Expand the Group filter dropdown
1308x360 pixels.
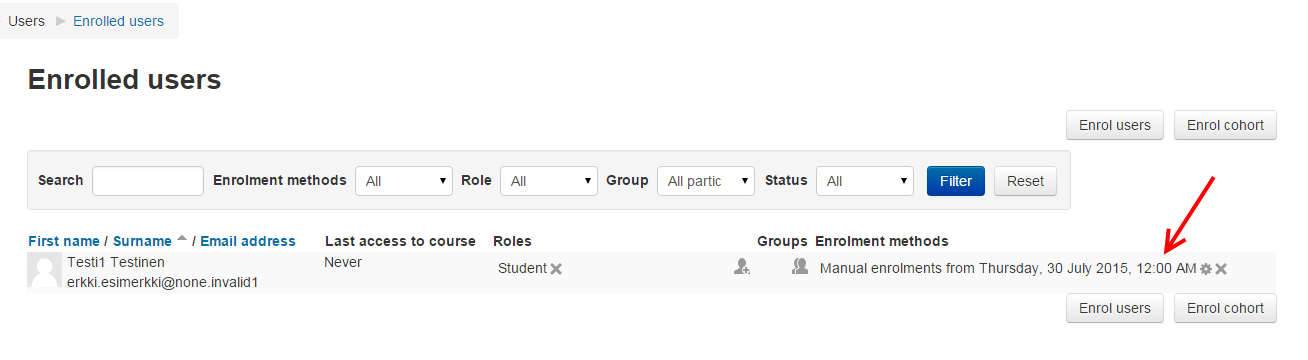tap(706, 181)
